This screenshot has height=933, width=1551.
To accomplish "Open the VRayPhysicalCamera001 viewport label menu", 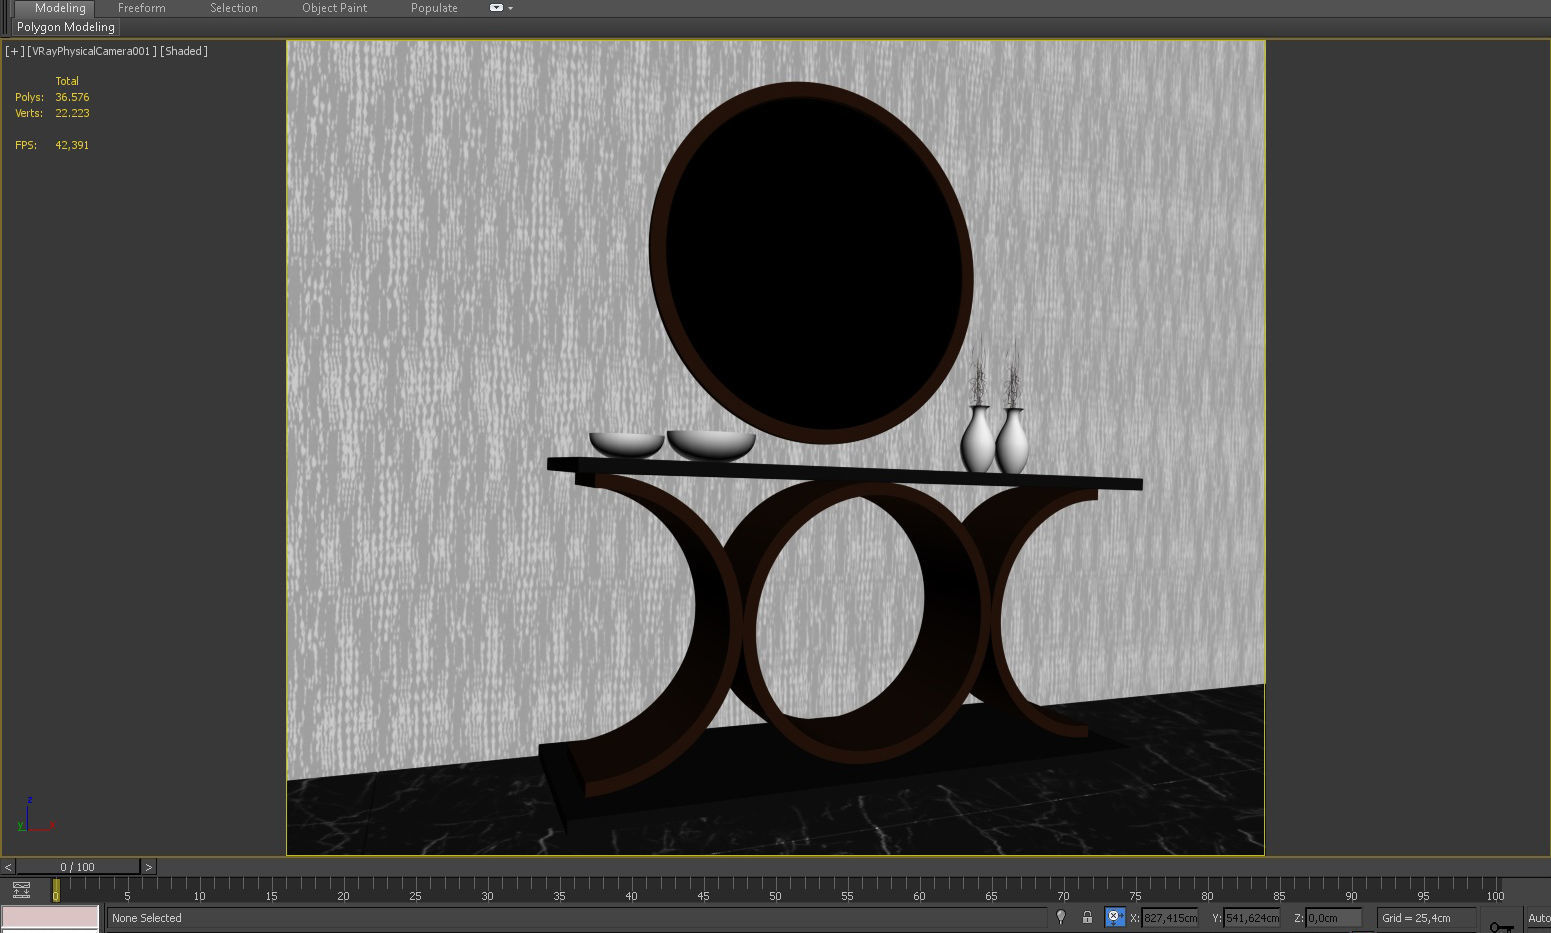I will point(92,51).
